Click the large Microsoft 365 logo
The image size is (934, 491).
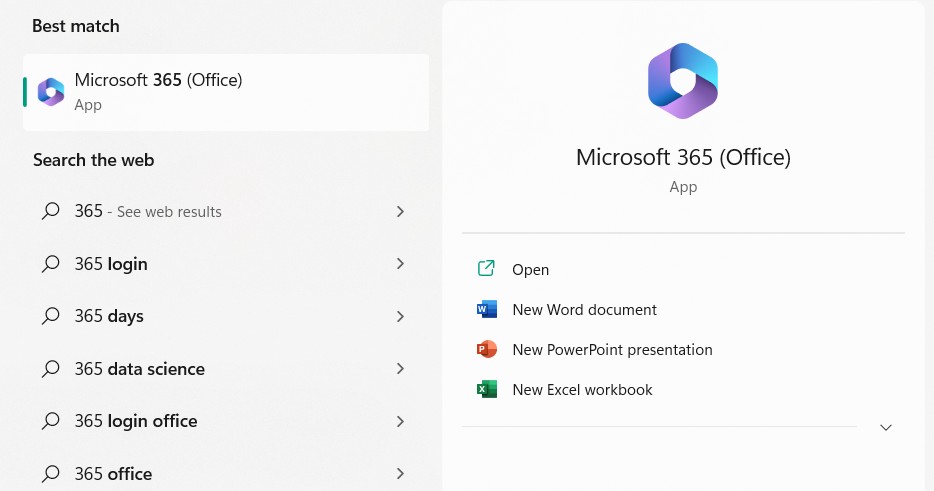[683, 81]
